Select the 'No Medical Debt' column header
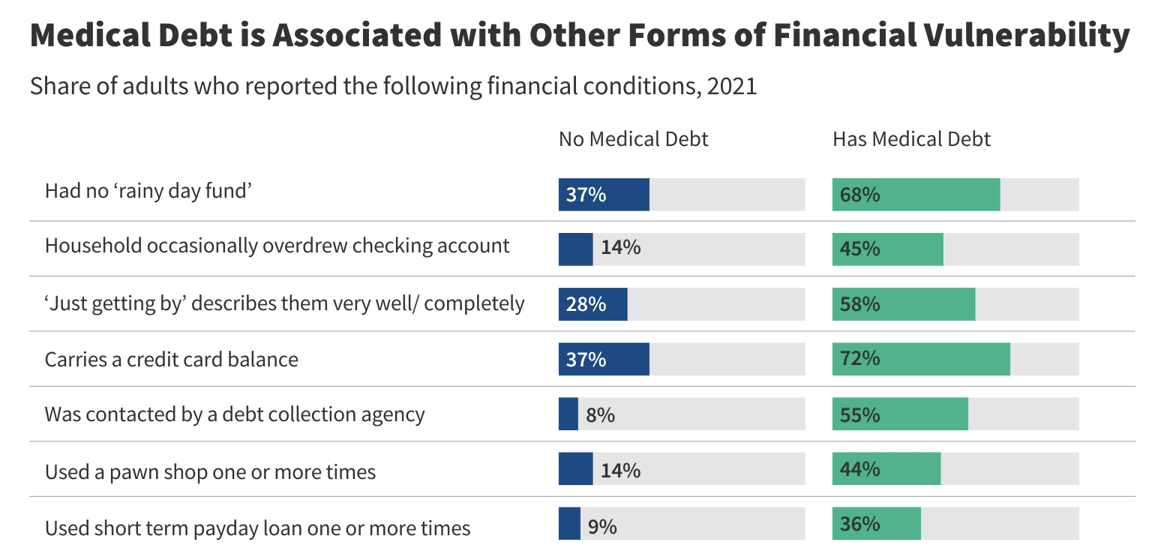 [633, 140]
